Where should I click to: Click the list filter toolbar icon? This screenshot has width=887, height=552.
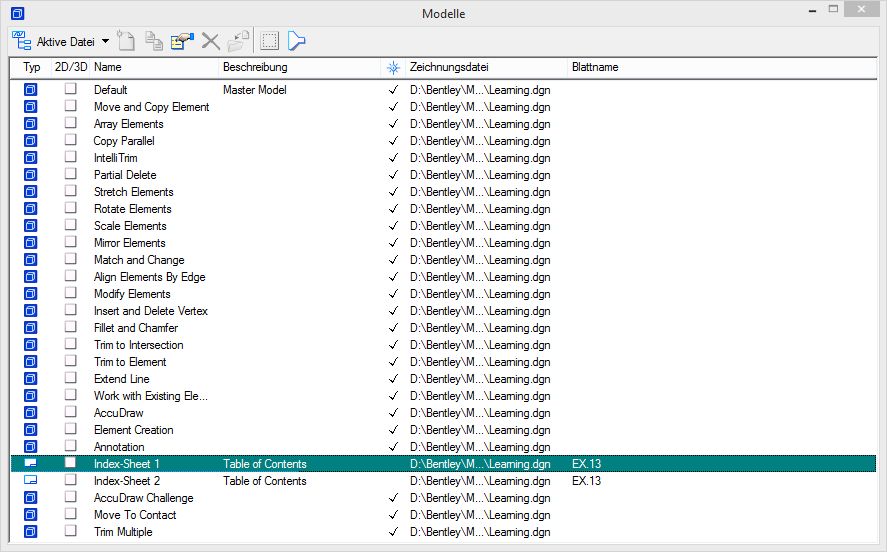[296, 41]
